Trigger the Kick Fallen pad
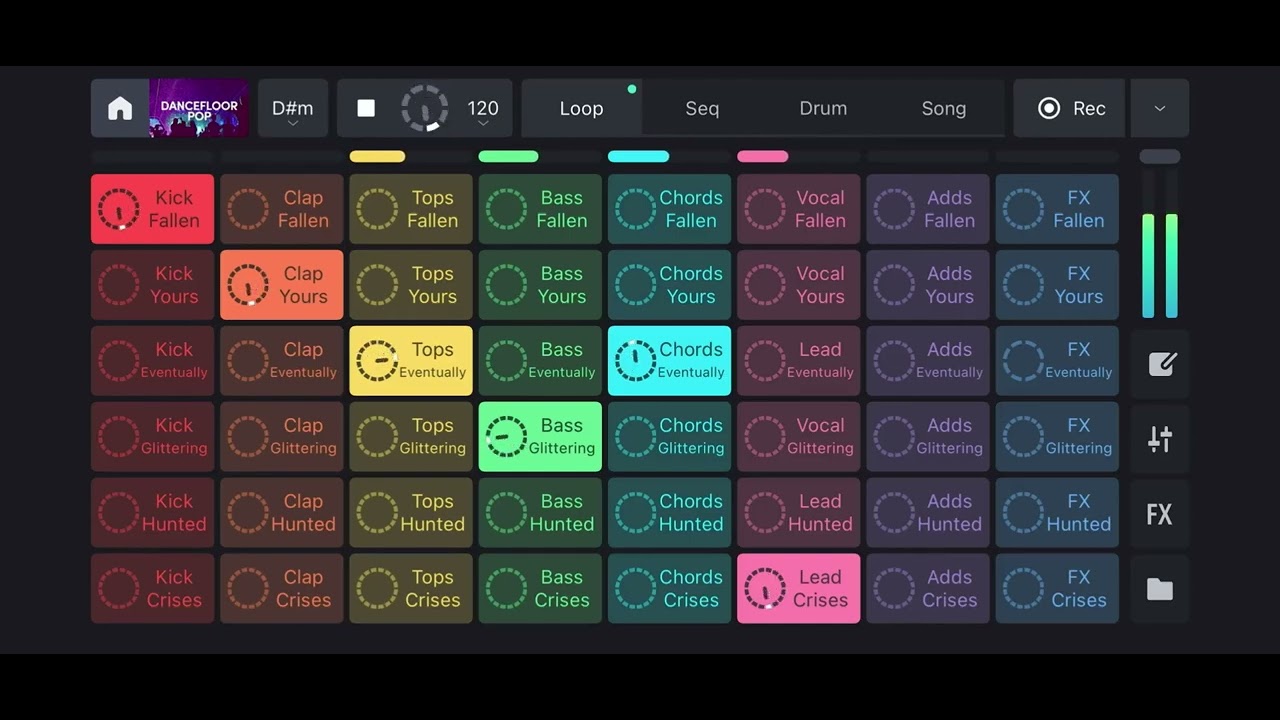The image size is (1280, 720). pyautogui.click(x=152, y=208)
